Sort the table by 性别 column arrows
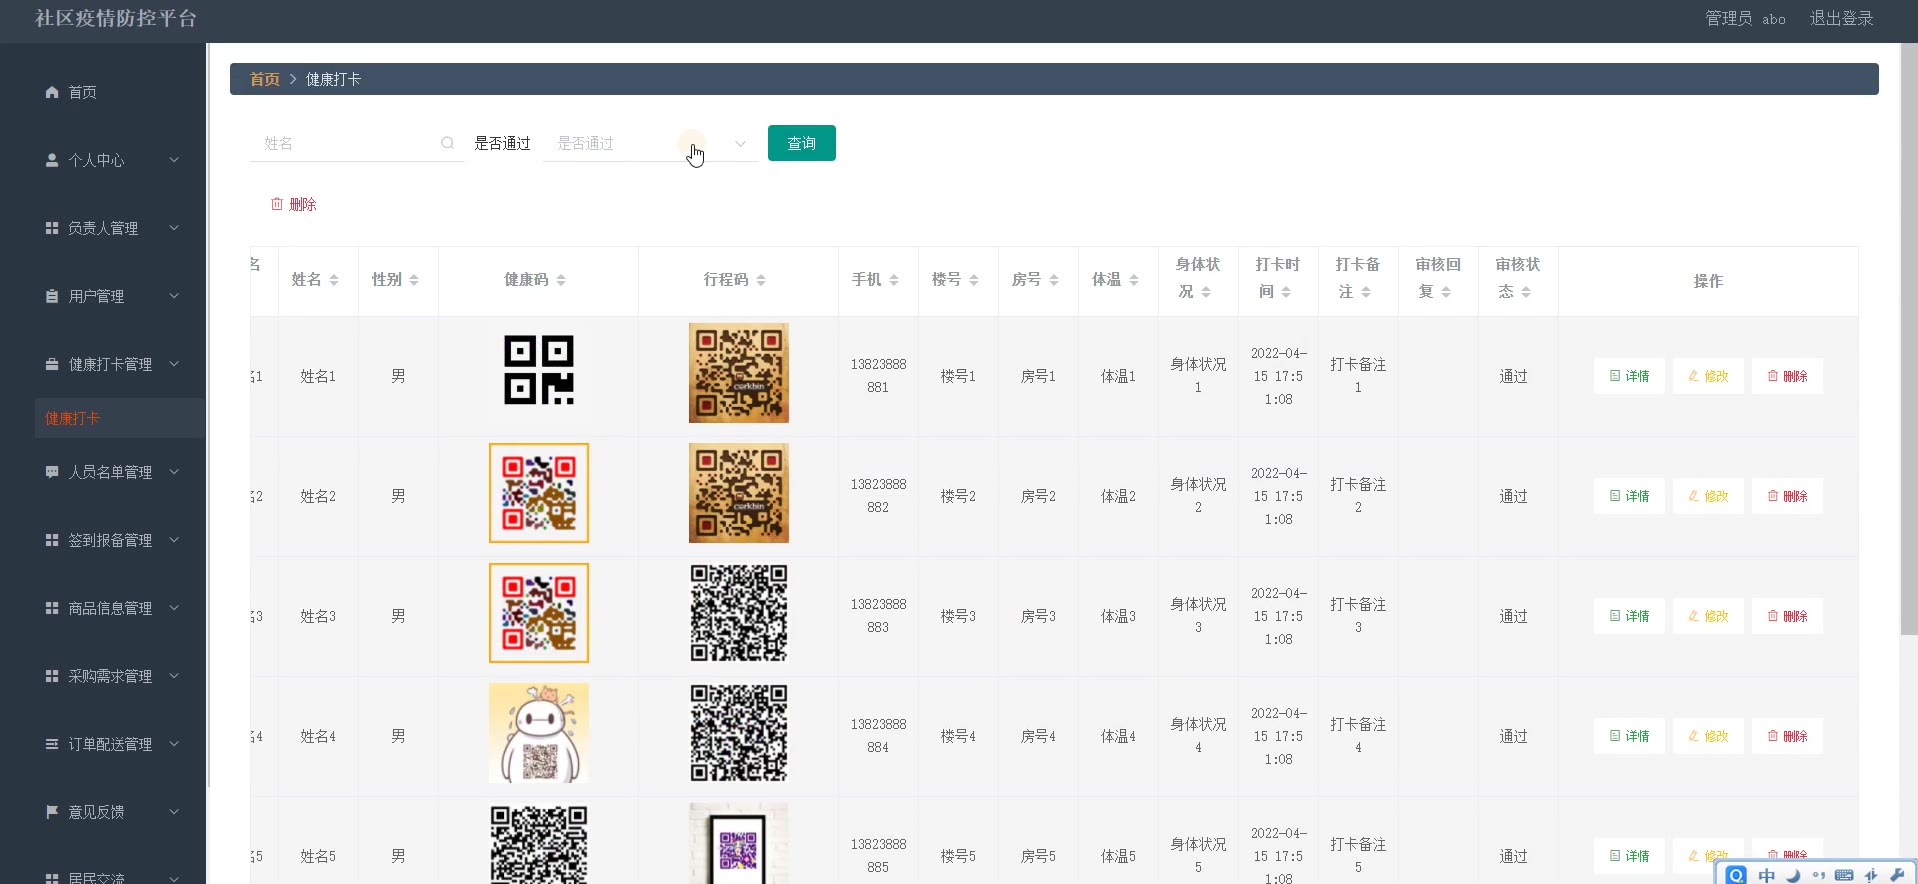Screen dimensions: 1918x884 pyautogui.click(x=414, y=280)
